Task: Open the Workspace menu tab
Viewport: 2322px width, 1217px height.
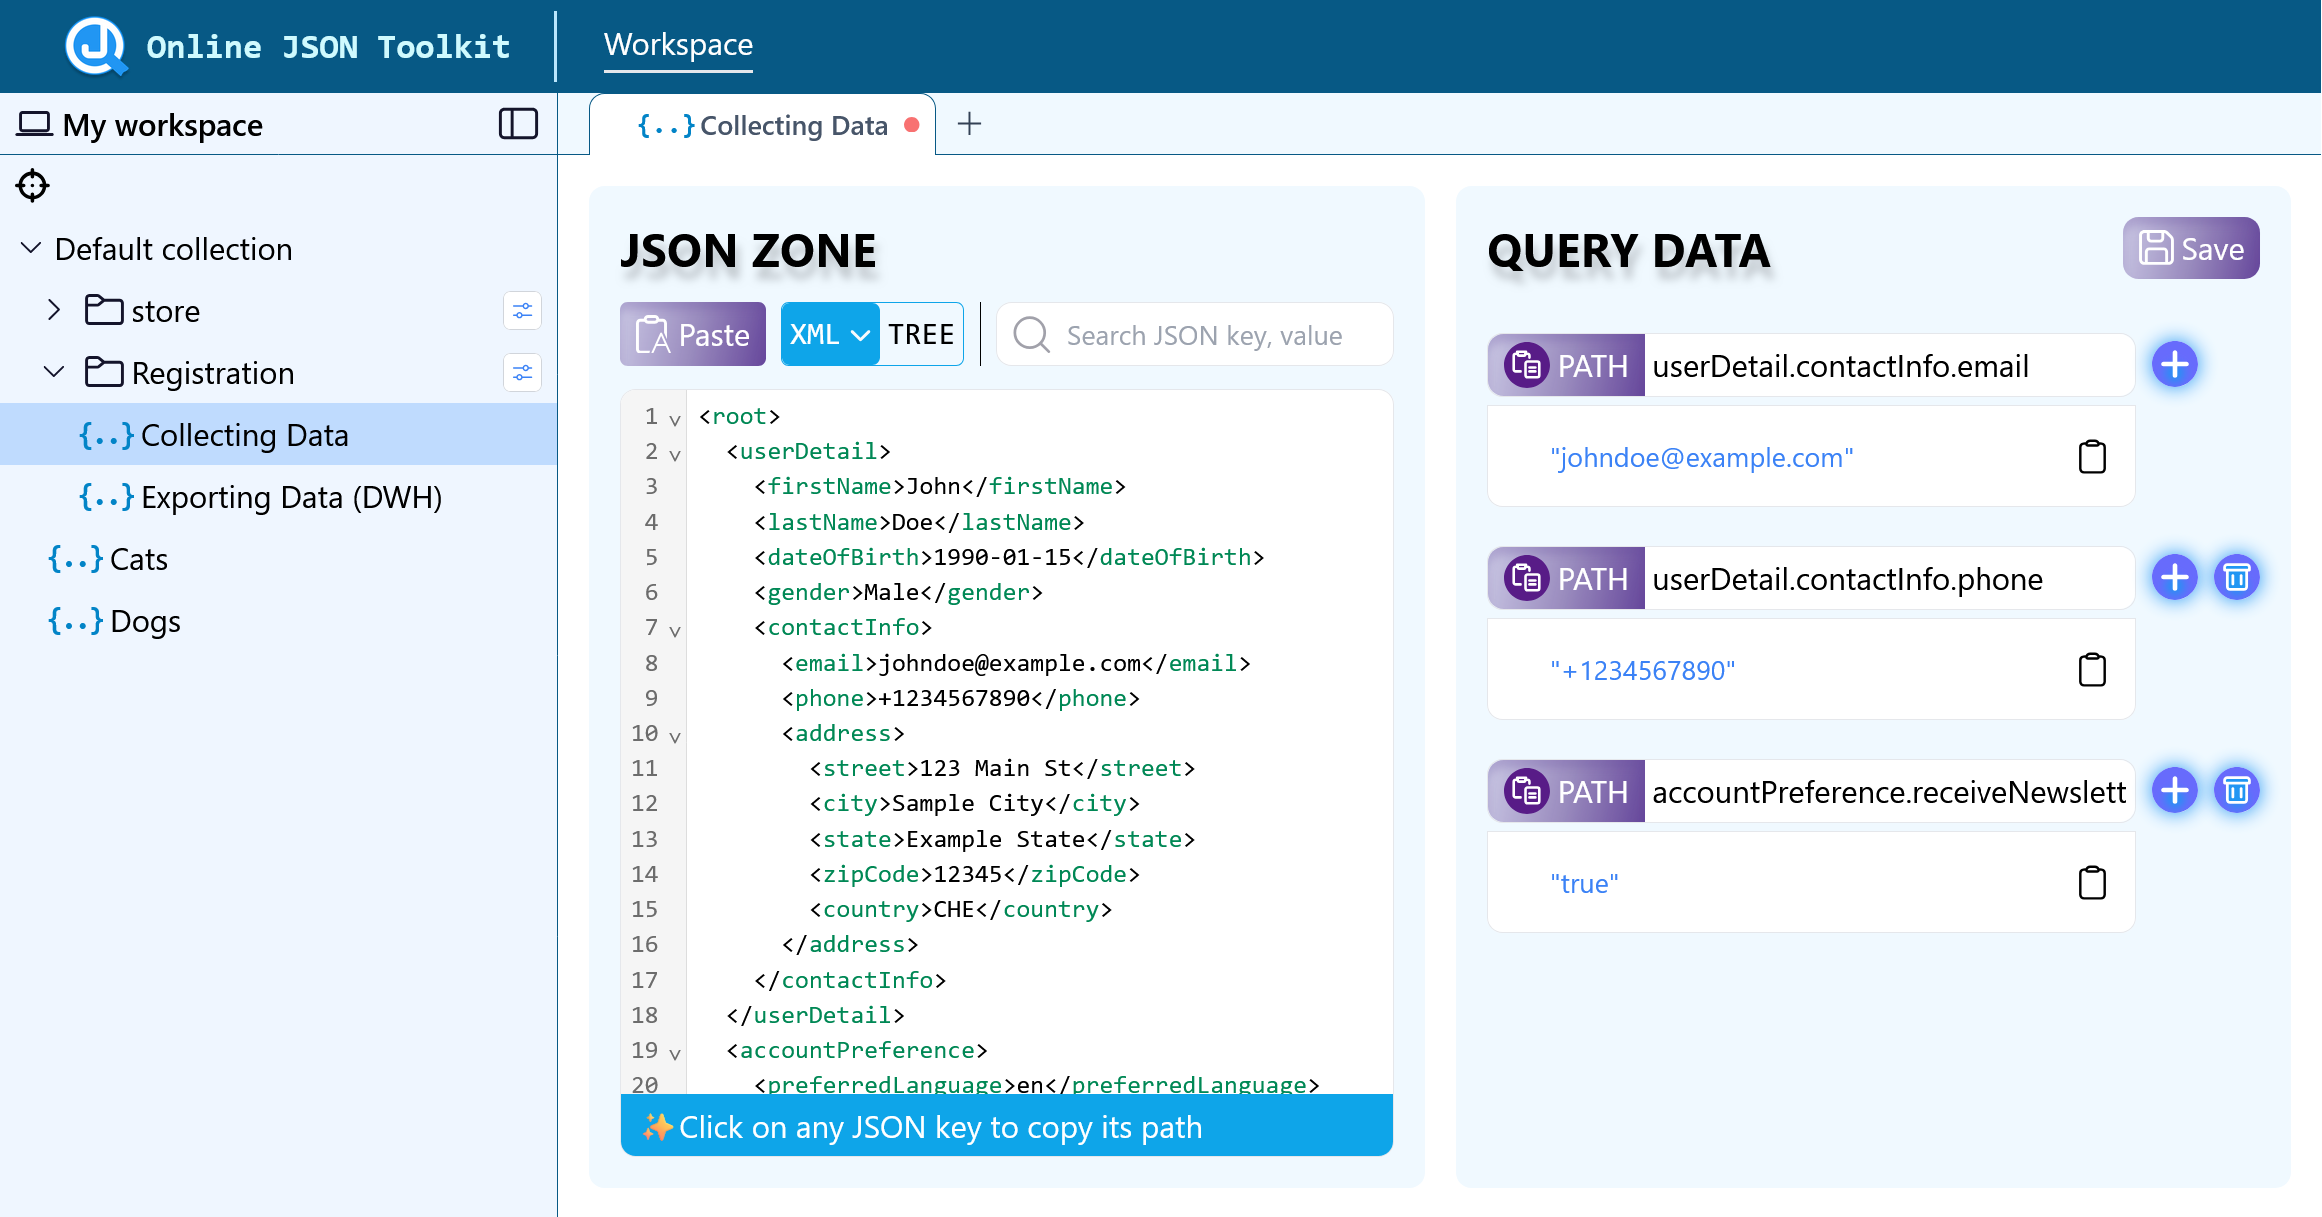Action: tap(678, 45)
